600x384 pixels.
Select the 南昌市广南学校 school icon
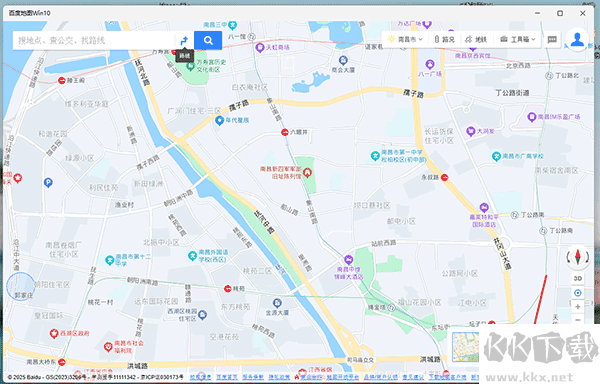[496, 156]
